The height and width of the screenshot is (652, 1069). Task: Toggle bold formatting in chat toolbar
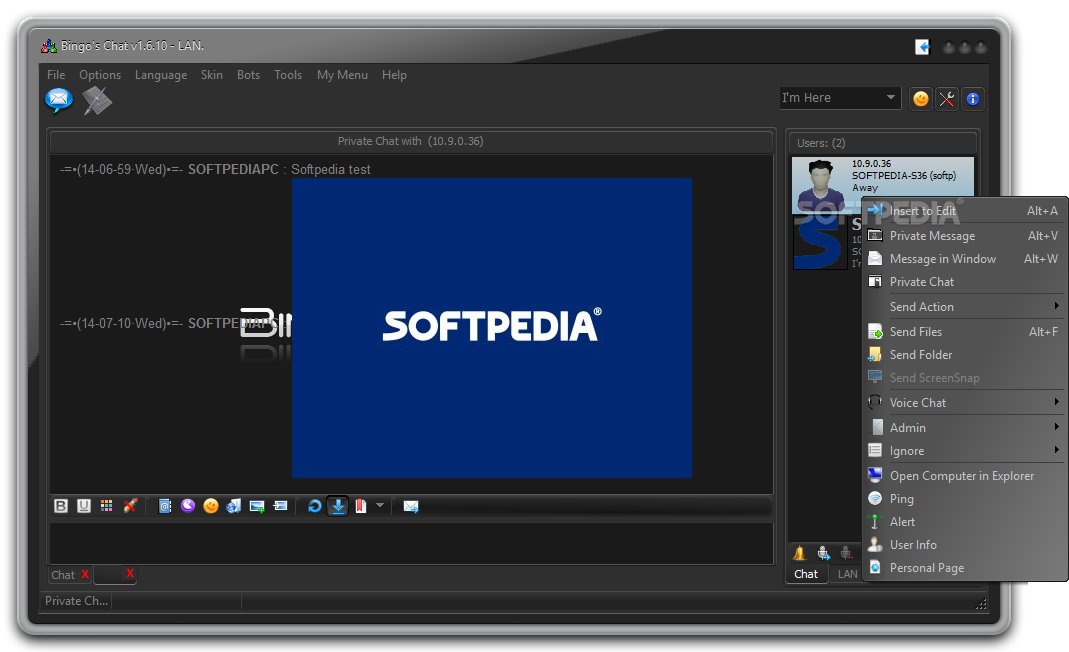click(61, 505)
